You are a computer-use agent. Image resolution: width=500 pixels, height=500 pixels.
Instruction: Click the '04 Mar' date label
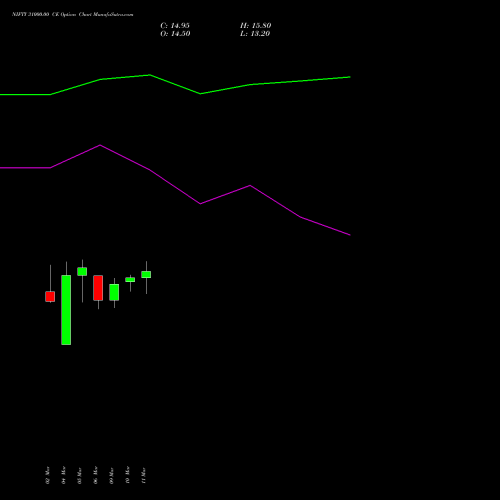point(64,475)
